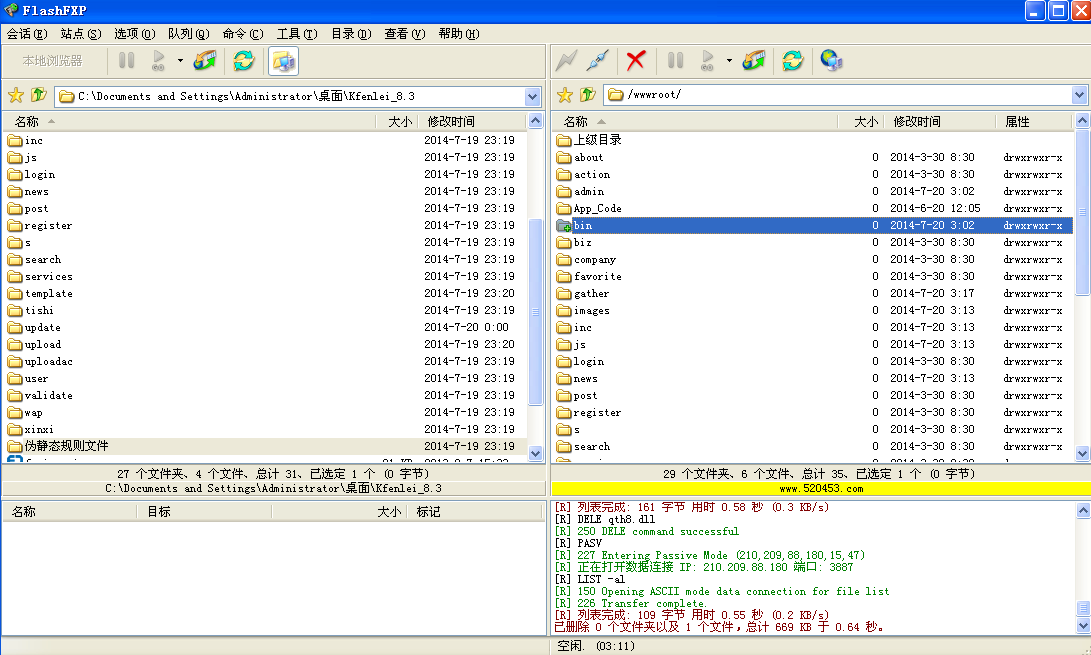This screenshot has width=1091, height=655.
Task: Expand the local path dropdown
Action: [x=533, y=96]
